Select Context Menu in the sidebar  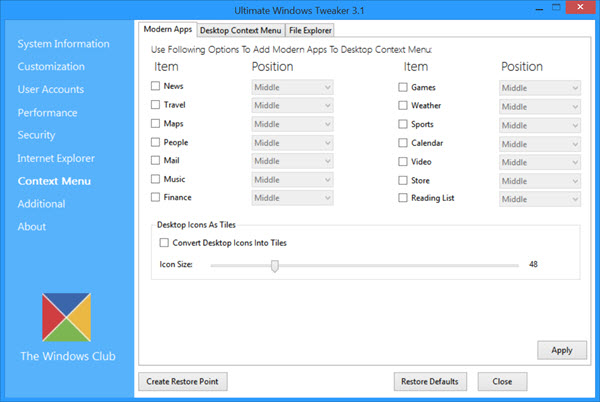(x=54, y=181)
